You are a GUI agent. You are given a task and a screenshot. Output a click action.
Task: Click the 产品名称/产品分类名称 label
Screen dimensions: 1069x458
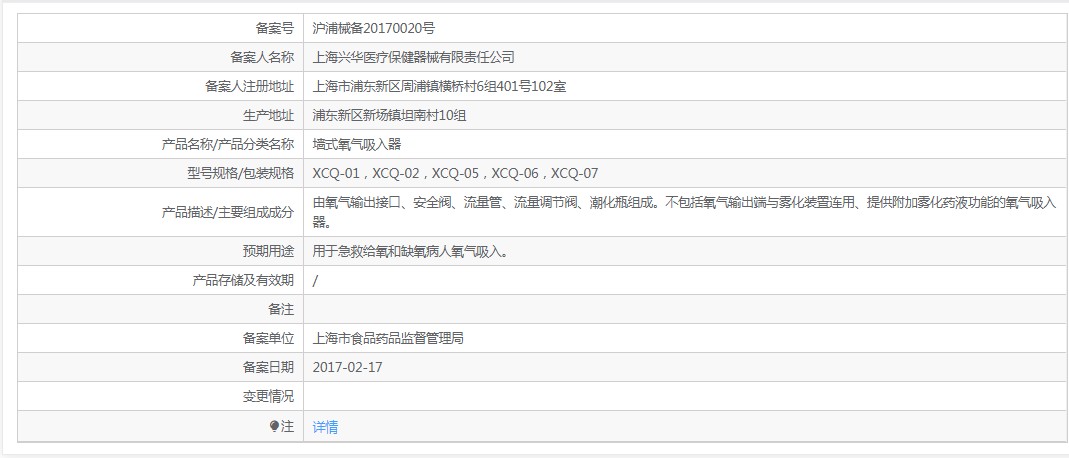coord(228,144)
